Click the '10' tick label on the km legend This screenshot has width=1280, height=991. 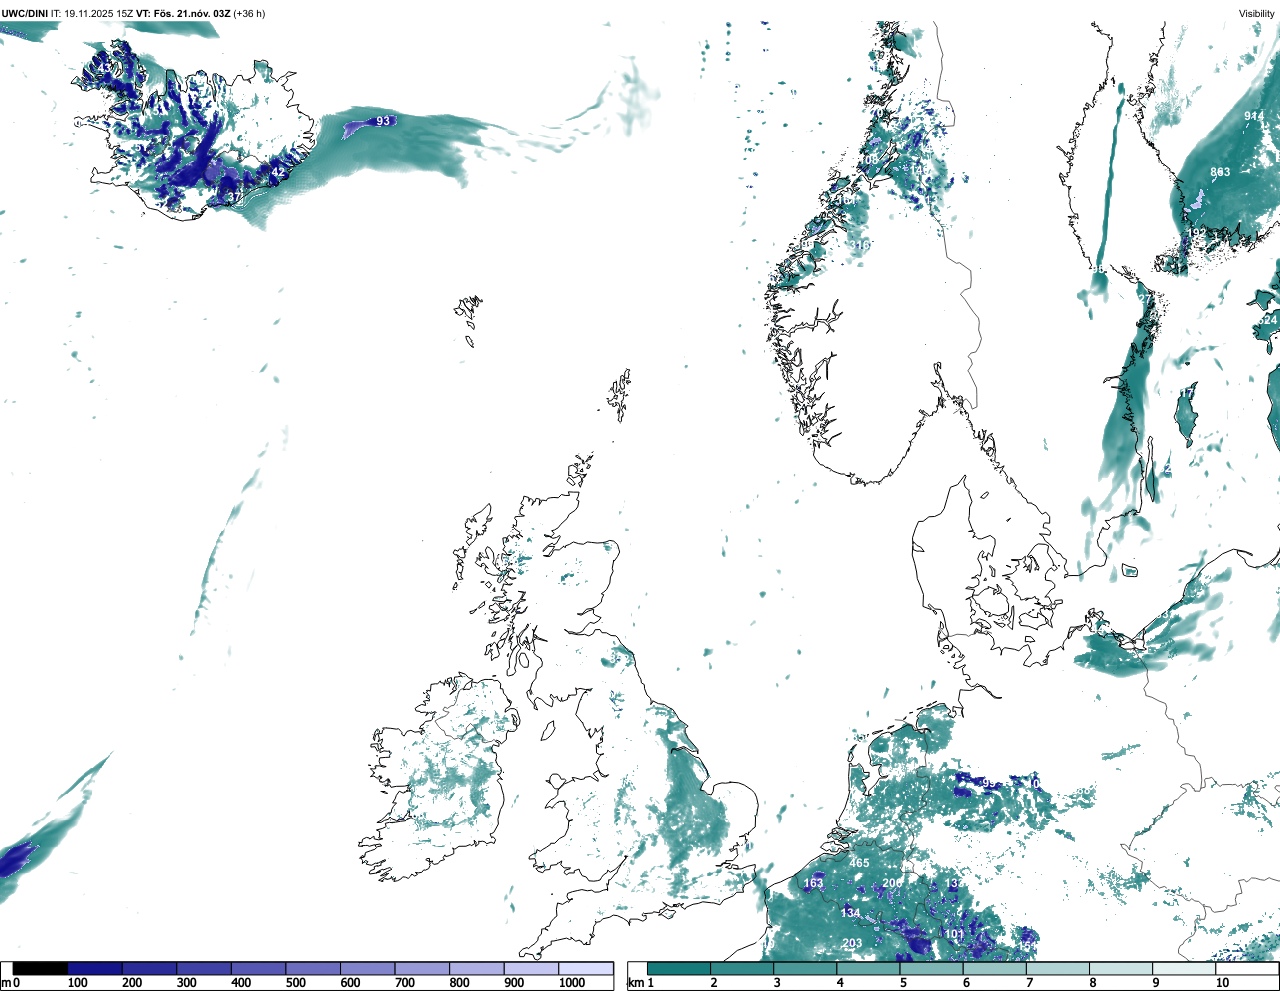[x=1223, y=983]
